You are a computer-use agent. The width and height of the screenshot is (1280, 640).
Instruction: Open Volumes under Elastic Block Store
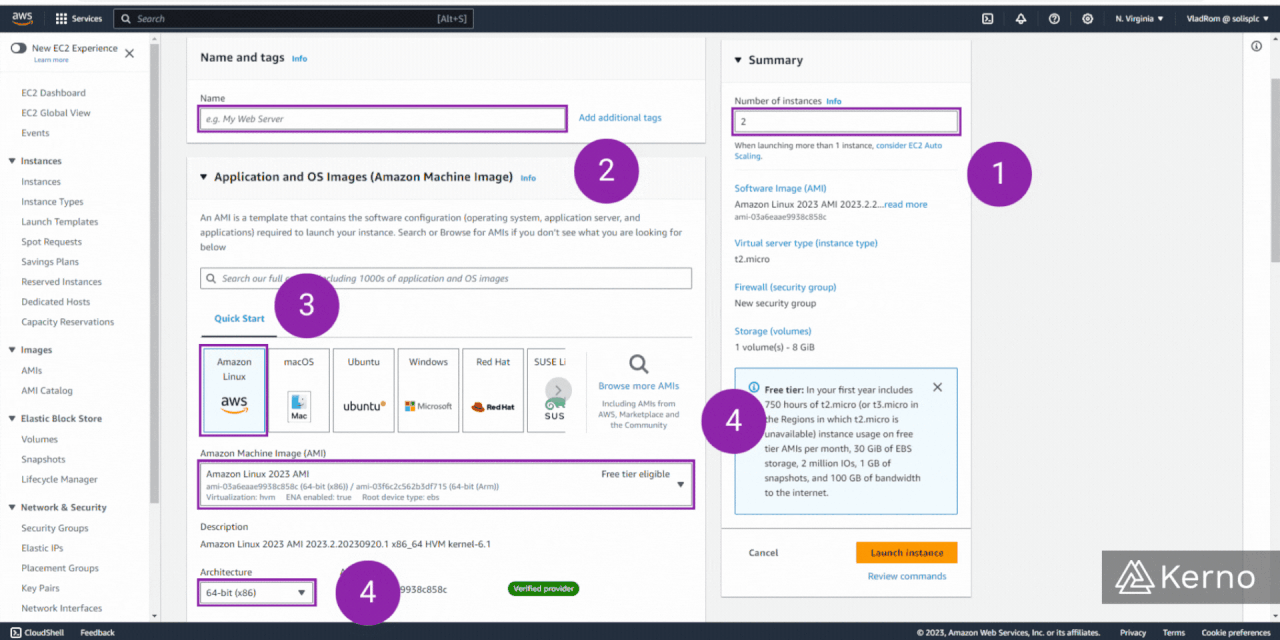[40, 439]
